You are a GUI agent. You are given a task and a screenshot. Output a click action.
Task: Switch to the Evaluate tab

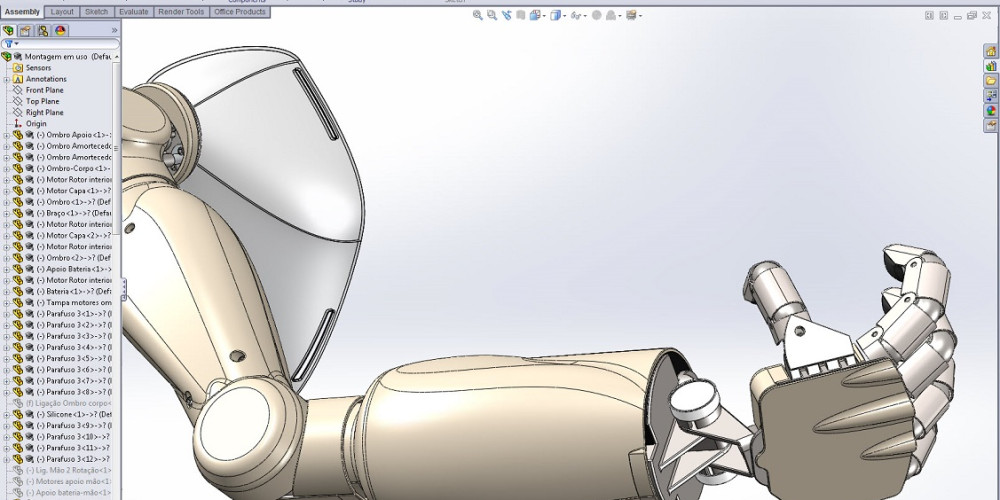[x=134, y=11]
